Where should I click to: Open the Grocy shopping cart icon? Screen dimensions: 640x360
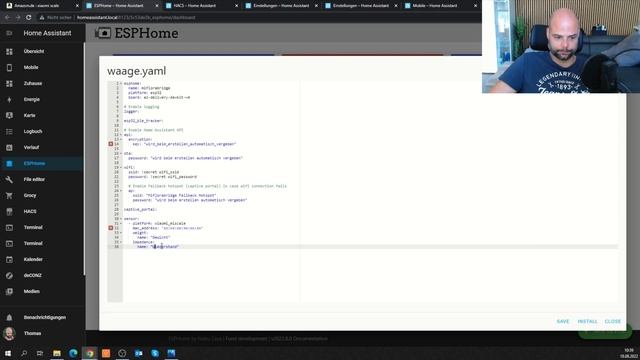(x=9, y=196)
